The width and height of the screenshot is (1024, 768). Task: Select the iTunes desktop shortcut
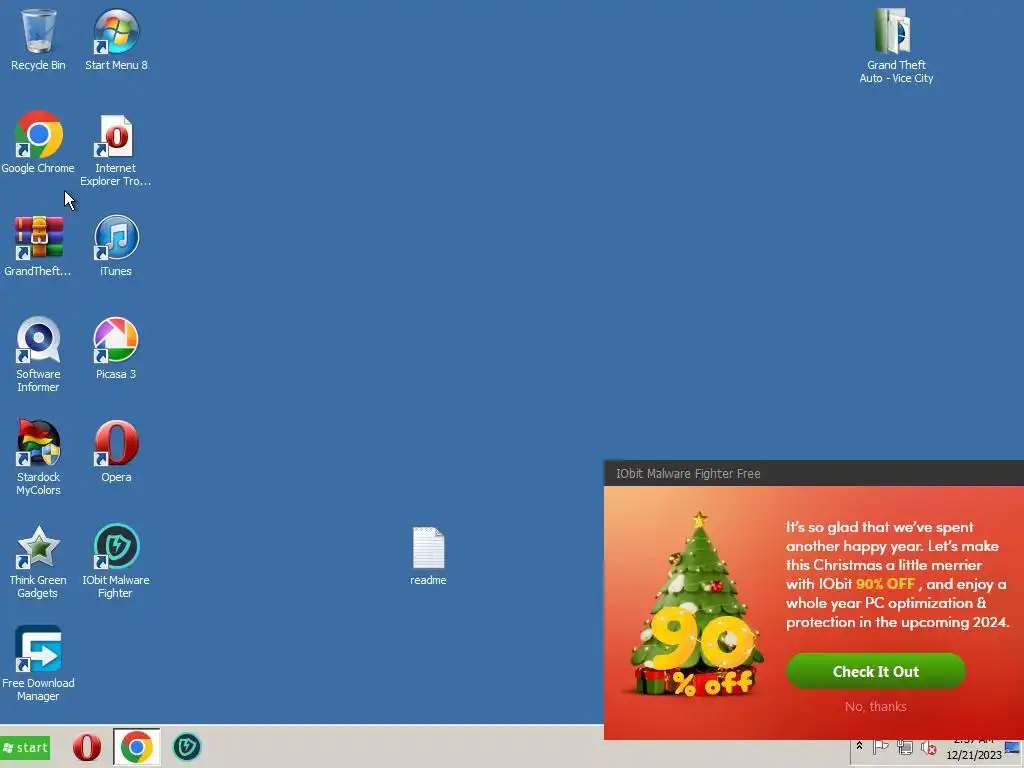[x=116, y=246]
